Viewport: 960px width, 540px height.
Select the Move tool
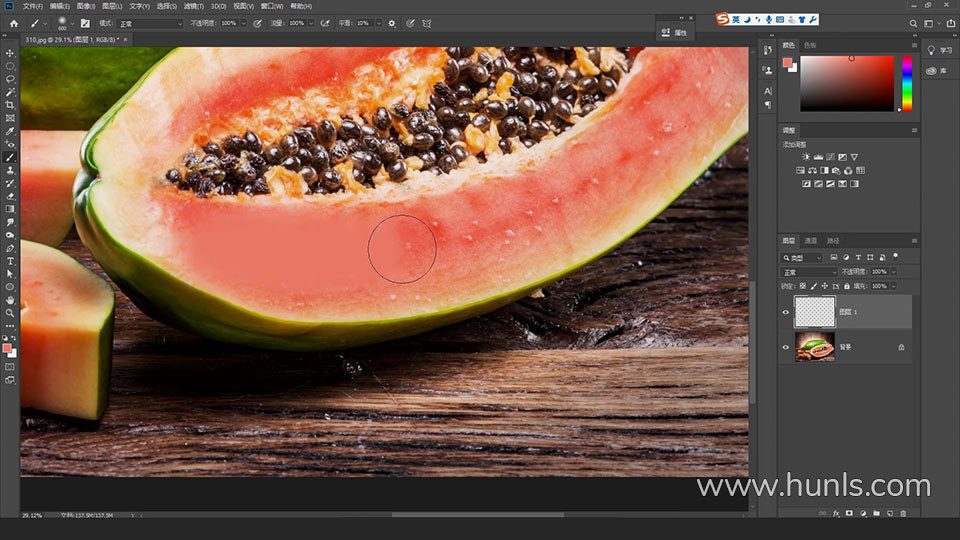(x=10, y=53)
